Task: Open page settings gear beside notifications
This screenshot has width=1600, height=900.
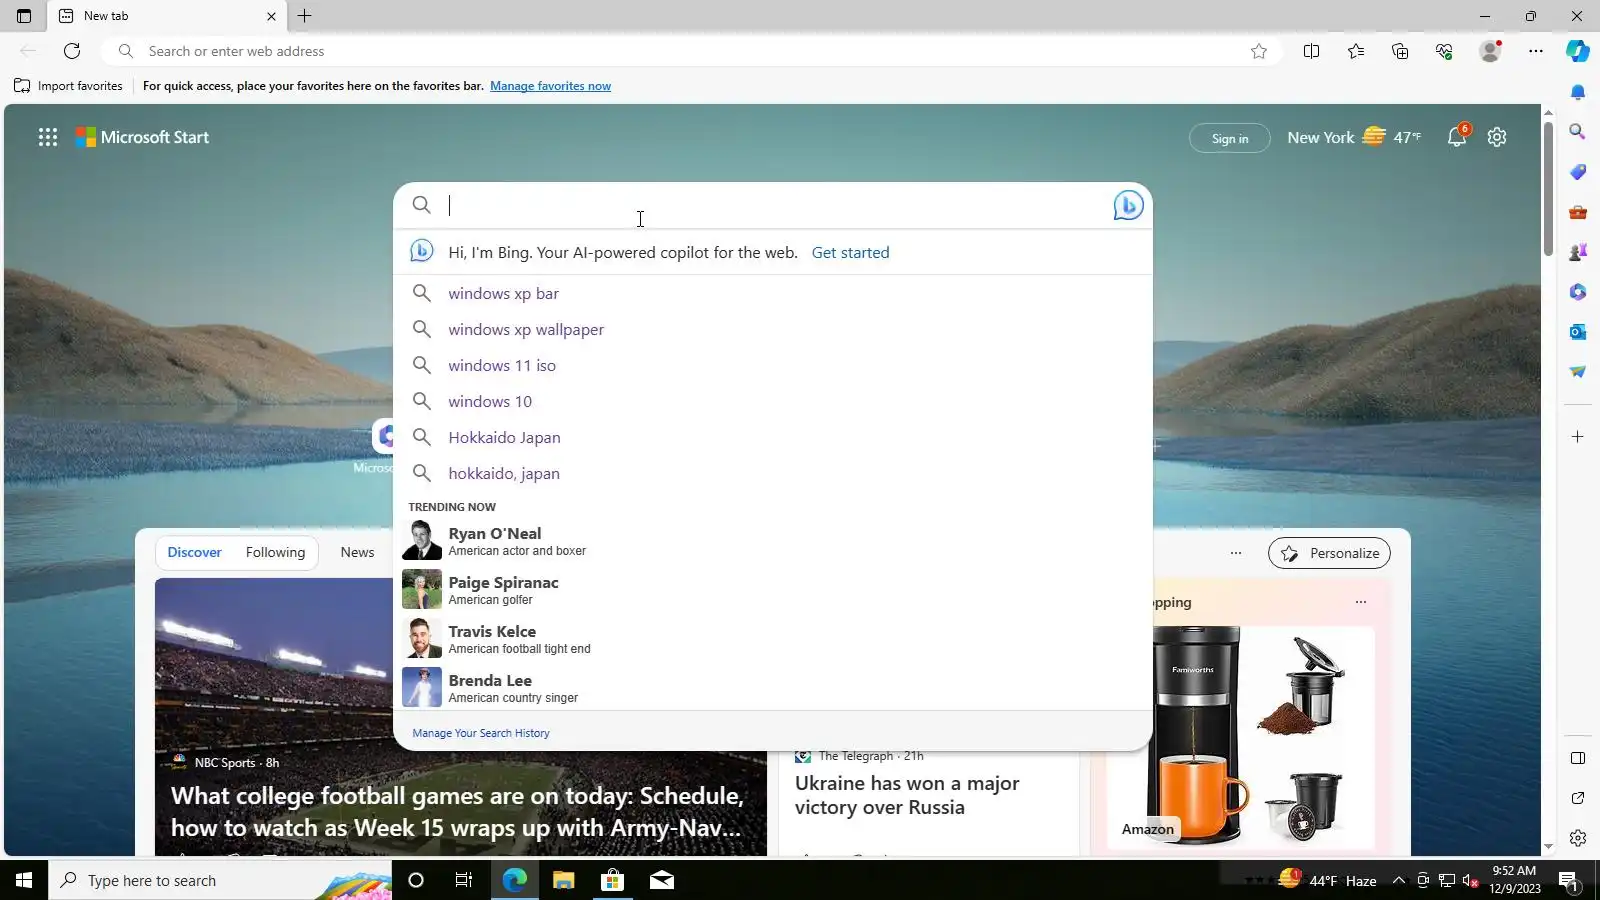Action: point(1497,137)
